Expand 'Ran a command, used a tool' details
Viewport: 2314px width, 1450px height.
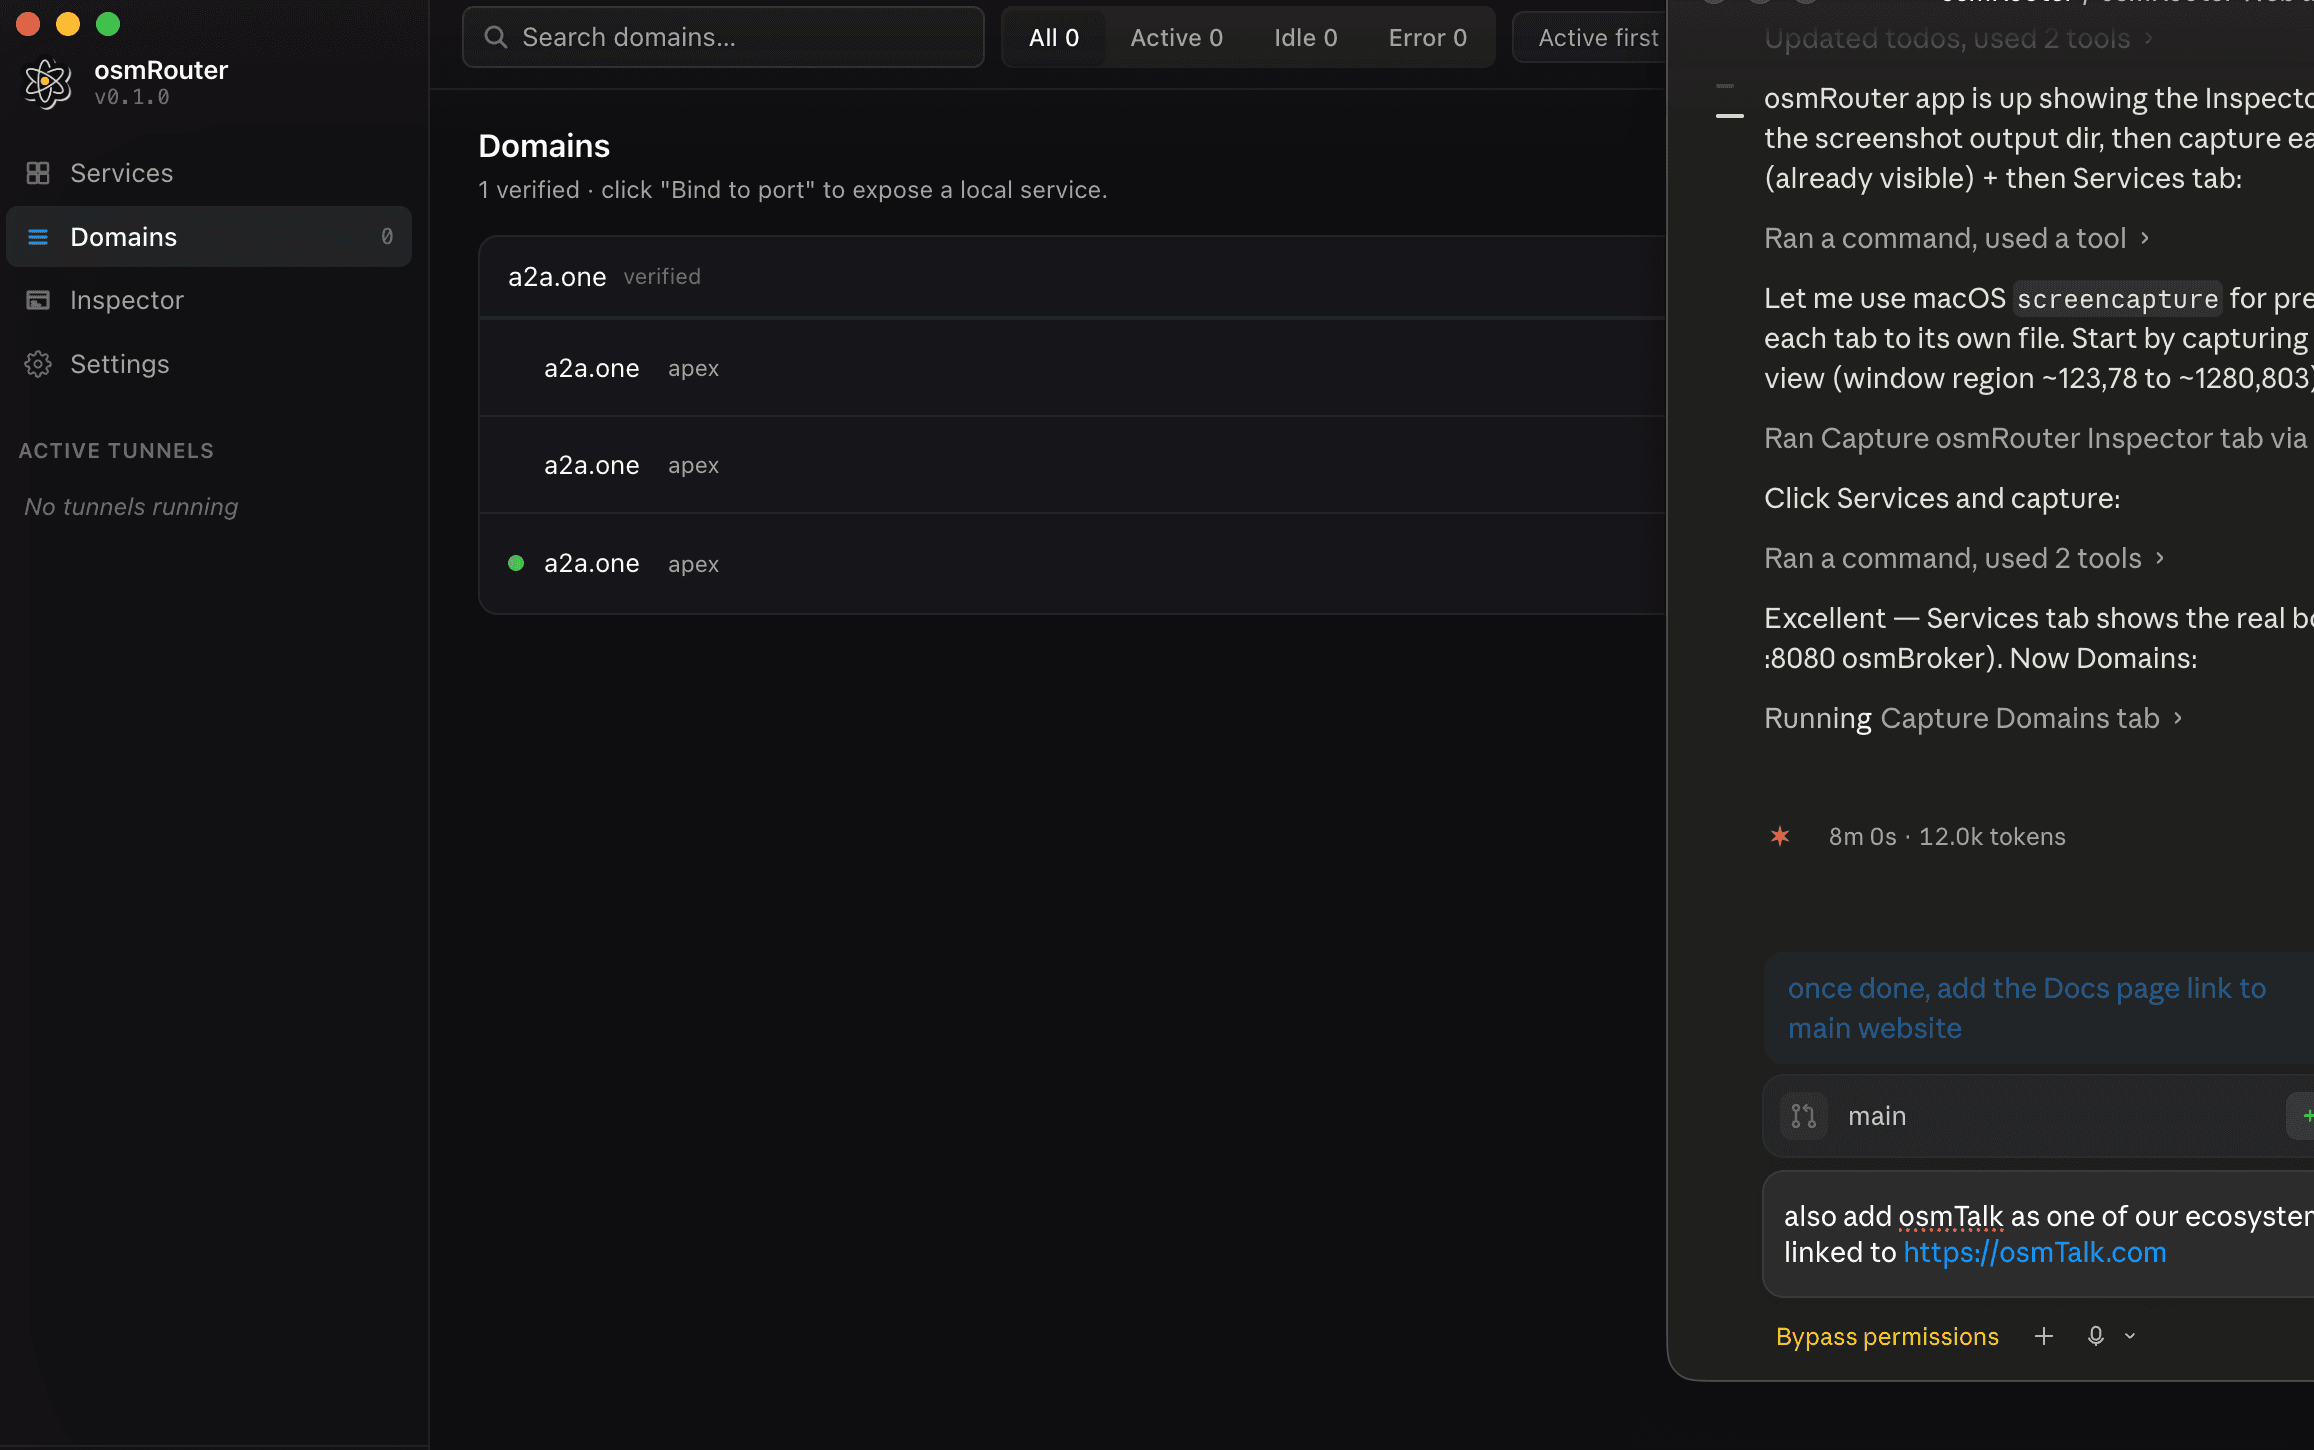pos(1957,238)
